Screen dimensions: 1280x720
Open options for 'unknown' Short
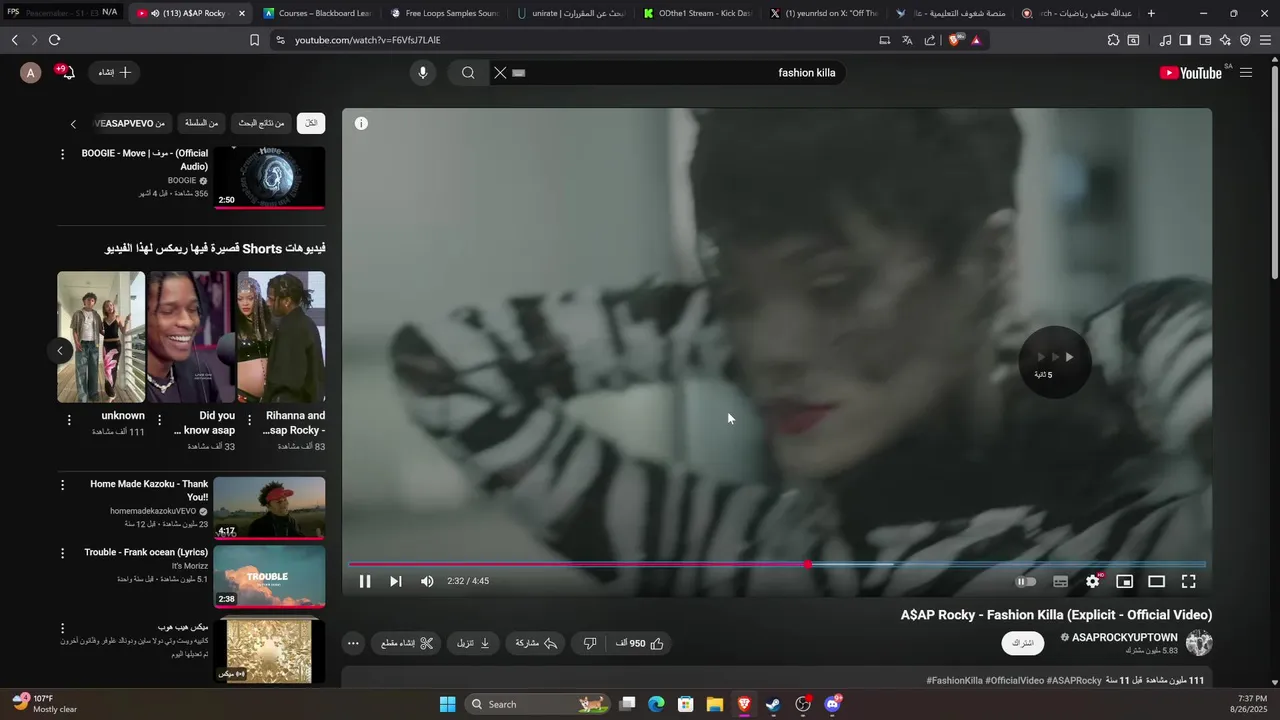[69, 420]
